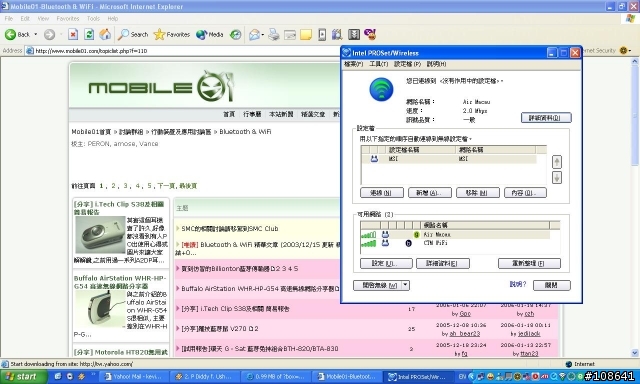Select the CTM WiFi network row

(x=455, y=243)
